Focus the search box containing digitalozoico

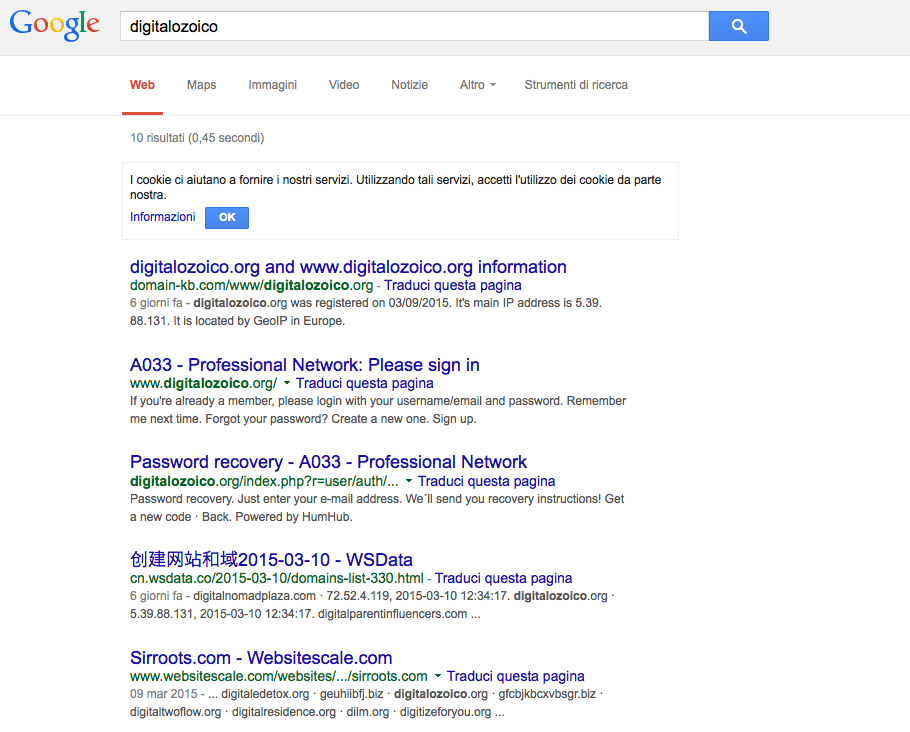coord(414,26)
